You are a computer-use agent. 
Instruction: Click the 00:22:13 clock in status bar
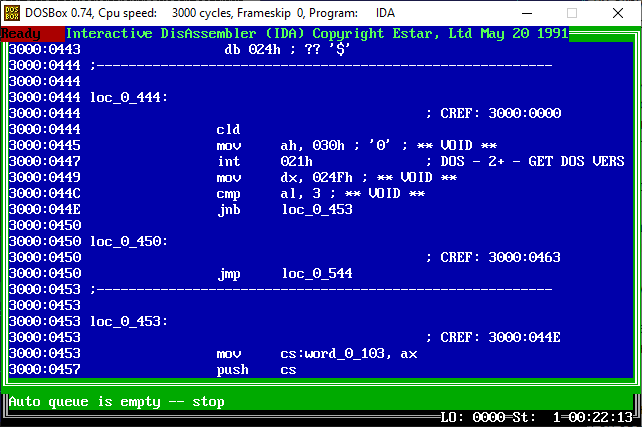click(601, 417)
